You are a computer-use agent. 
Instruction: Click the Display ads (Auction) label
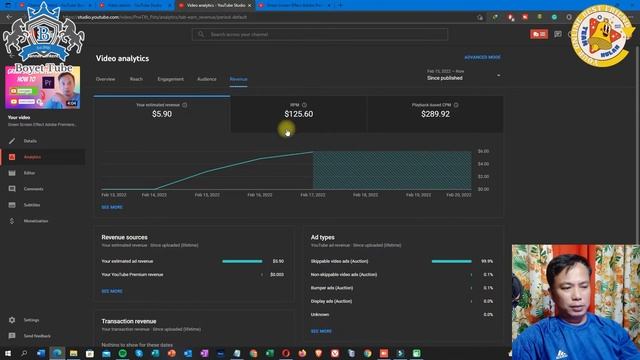331,301
